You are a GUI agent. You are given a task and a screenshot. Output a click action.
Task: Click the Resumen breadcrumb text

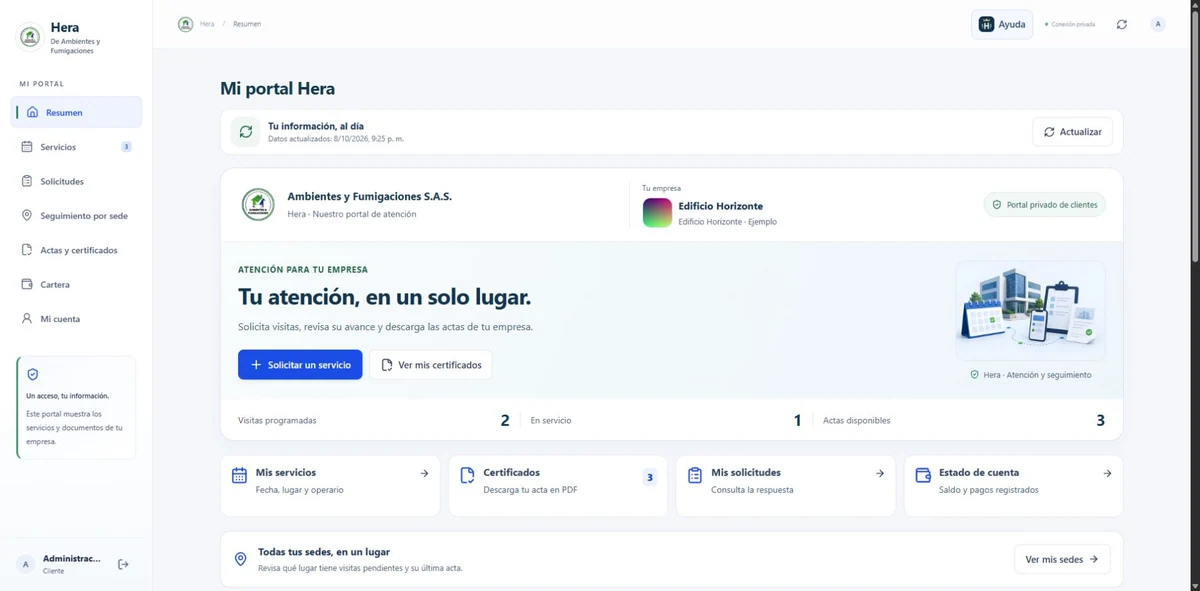pyautogui.click(x=247, y=24)
